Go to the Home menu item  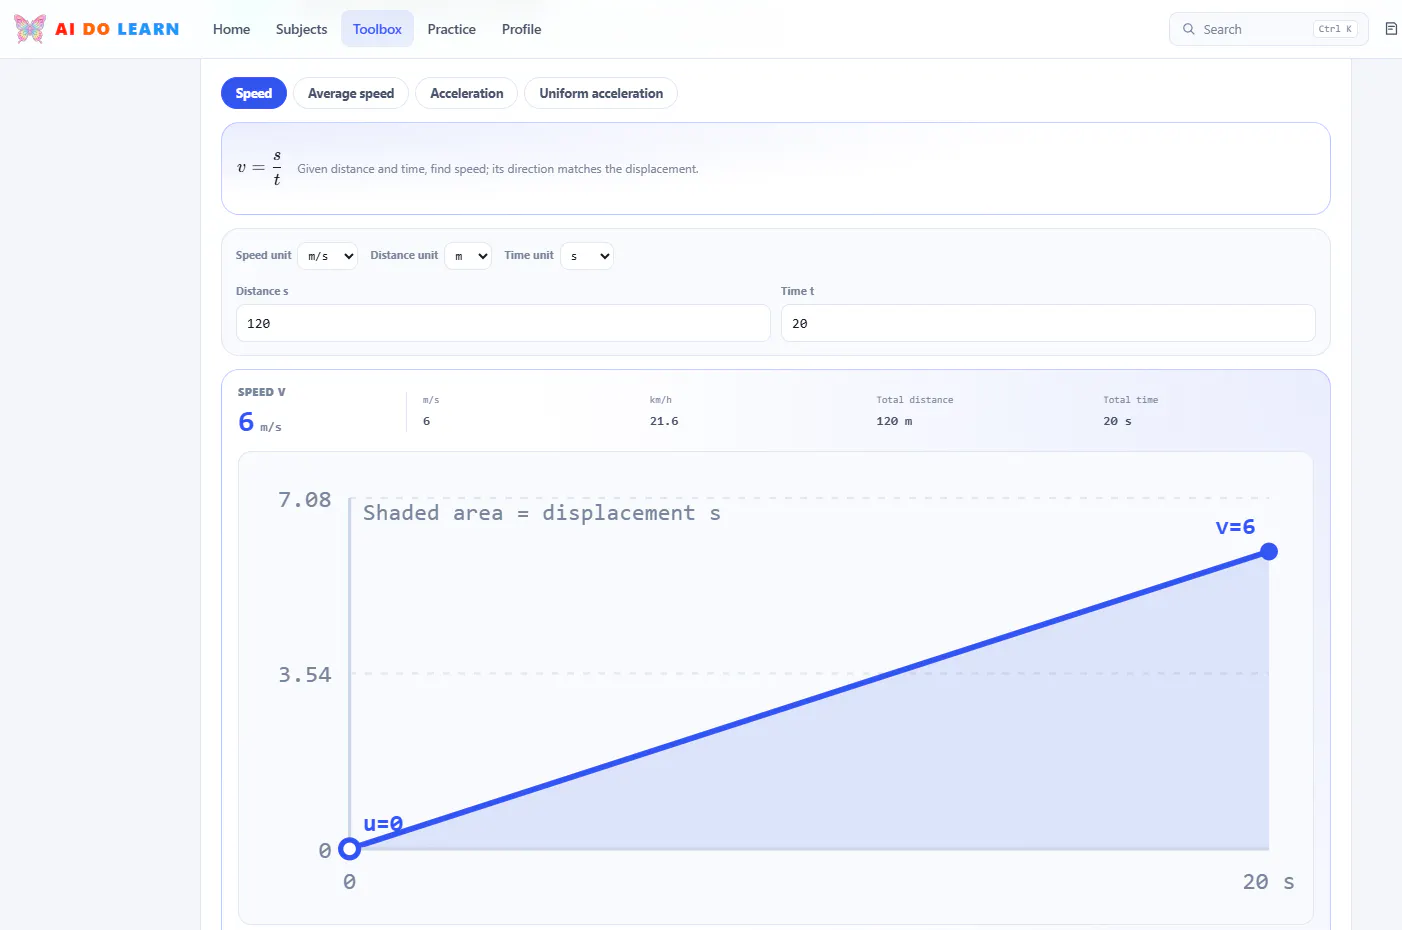click(231, 29)
